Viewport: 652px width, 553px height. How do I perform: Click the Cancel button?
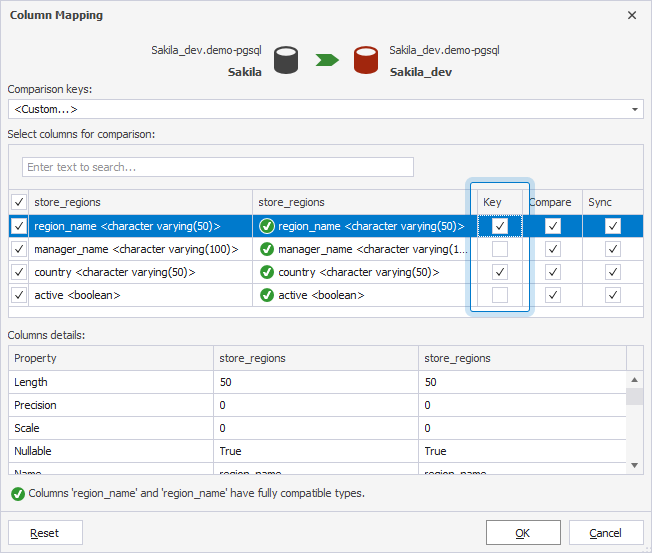coord(606,533)
